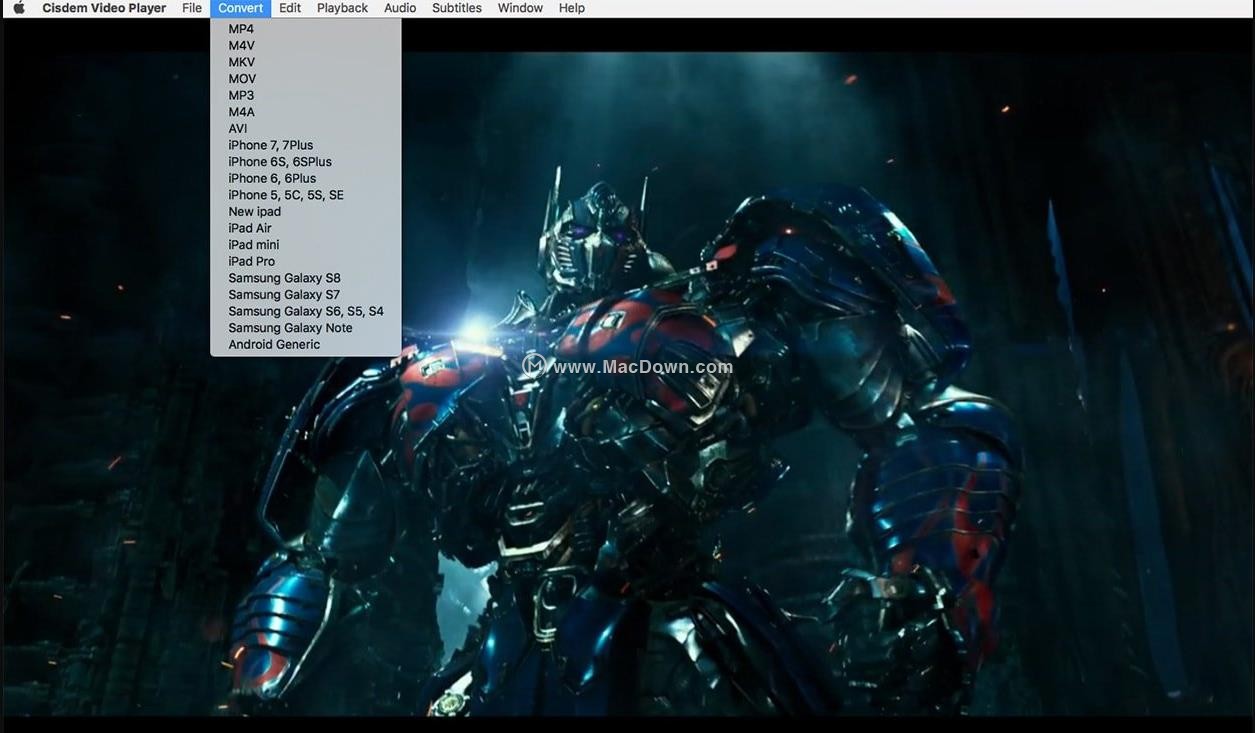Convert to MP3 audio format

pyautogui.click(x=241, y=95)
